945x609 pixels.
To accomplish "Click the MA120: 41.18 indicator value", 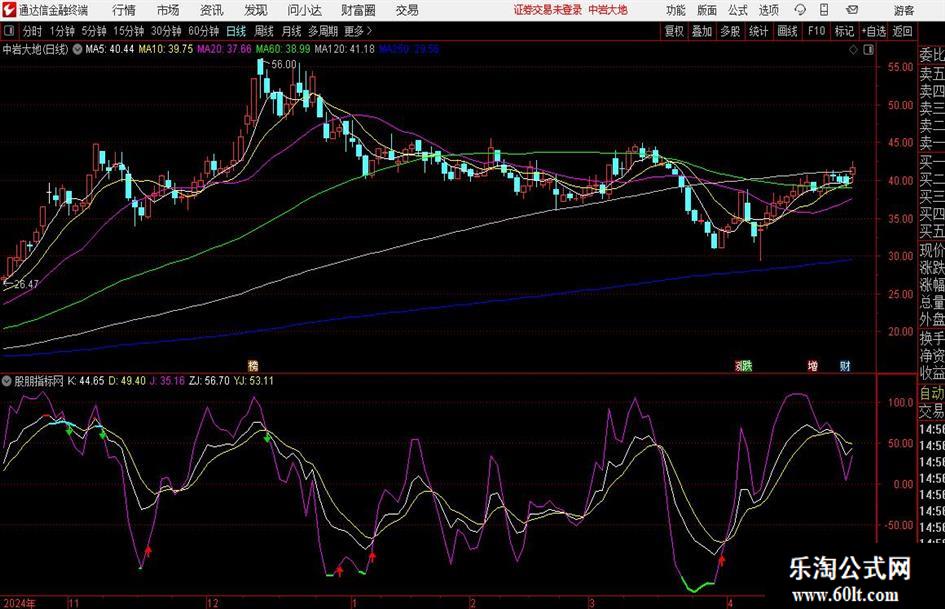I will tap(344, 49).
